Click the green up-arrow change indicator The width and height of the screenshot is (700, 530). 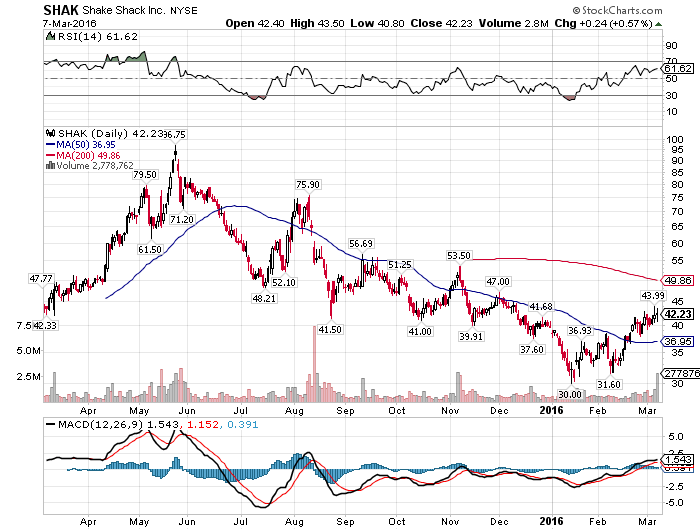[658, 24]
